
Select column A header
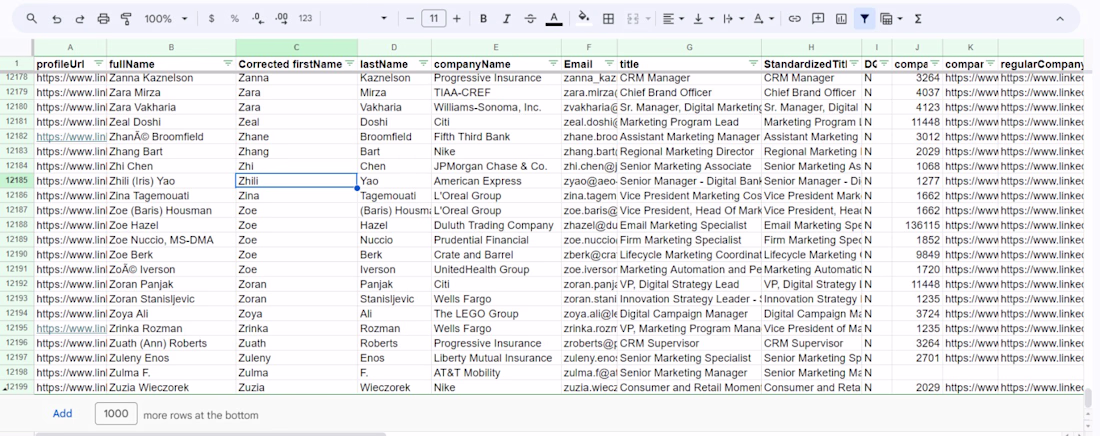click(70, 47)
